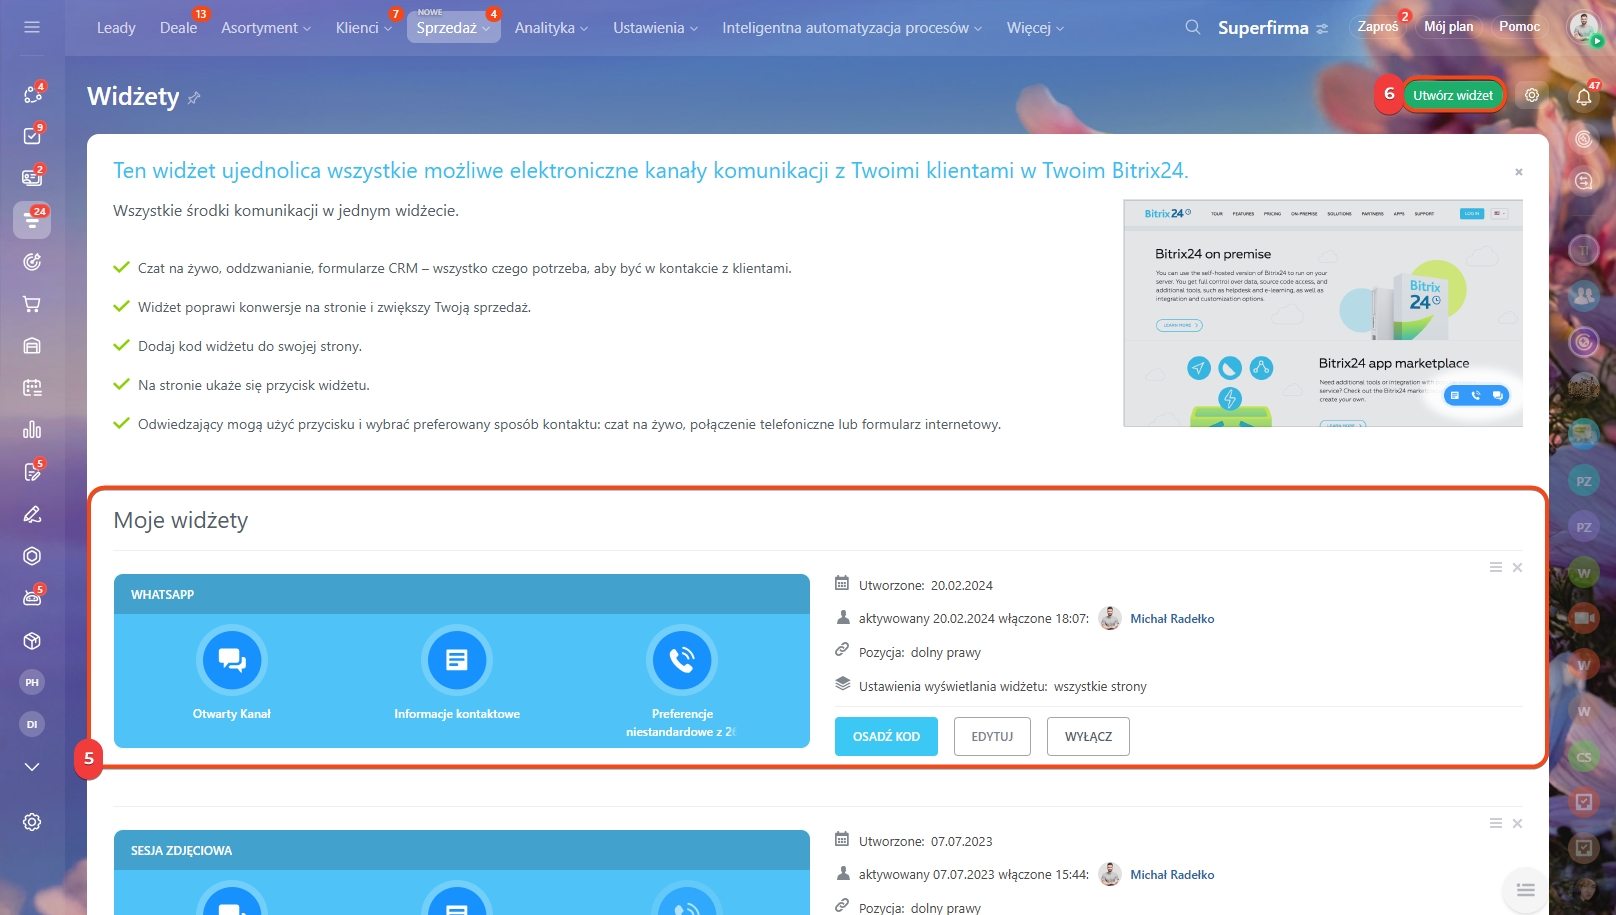Image resolution: width=1616 pixels, height=915 pixels.
Task: Click 'Utworzone: 20.02.2024' text
Action: tap(925, 586)
